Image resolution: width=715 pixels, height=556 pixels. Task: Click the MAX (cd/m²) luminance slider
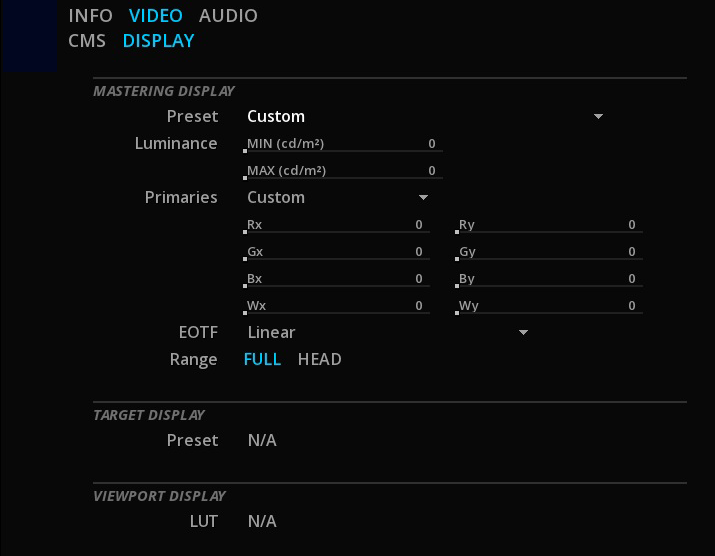(343, 171)
